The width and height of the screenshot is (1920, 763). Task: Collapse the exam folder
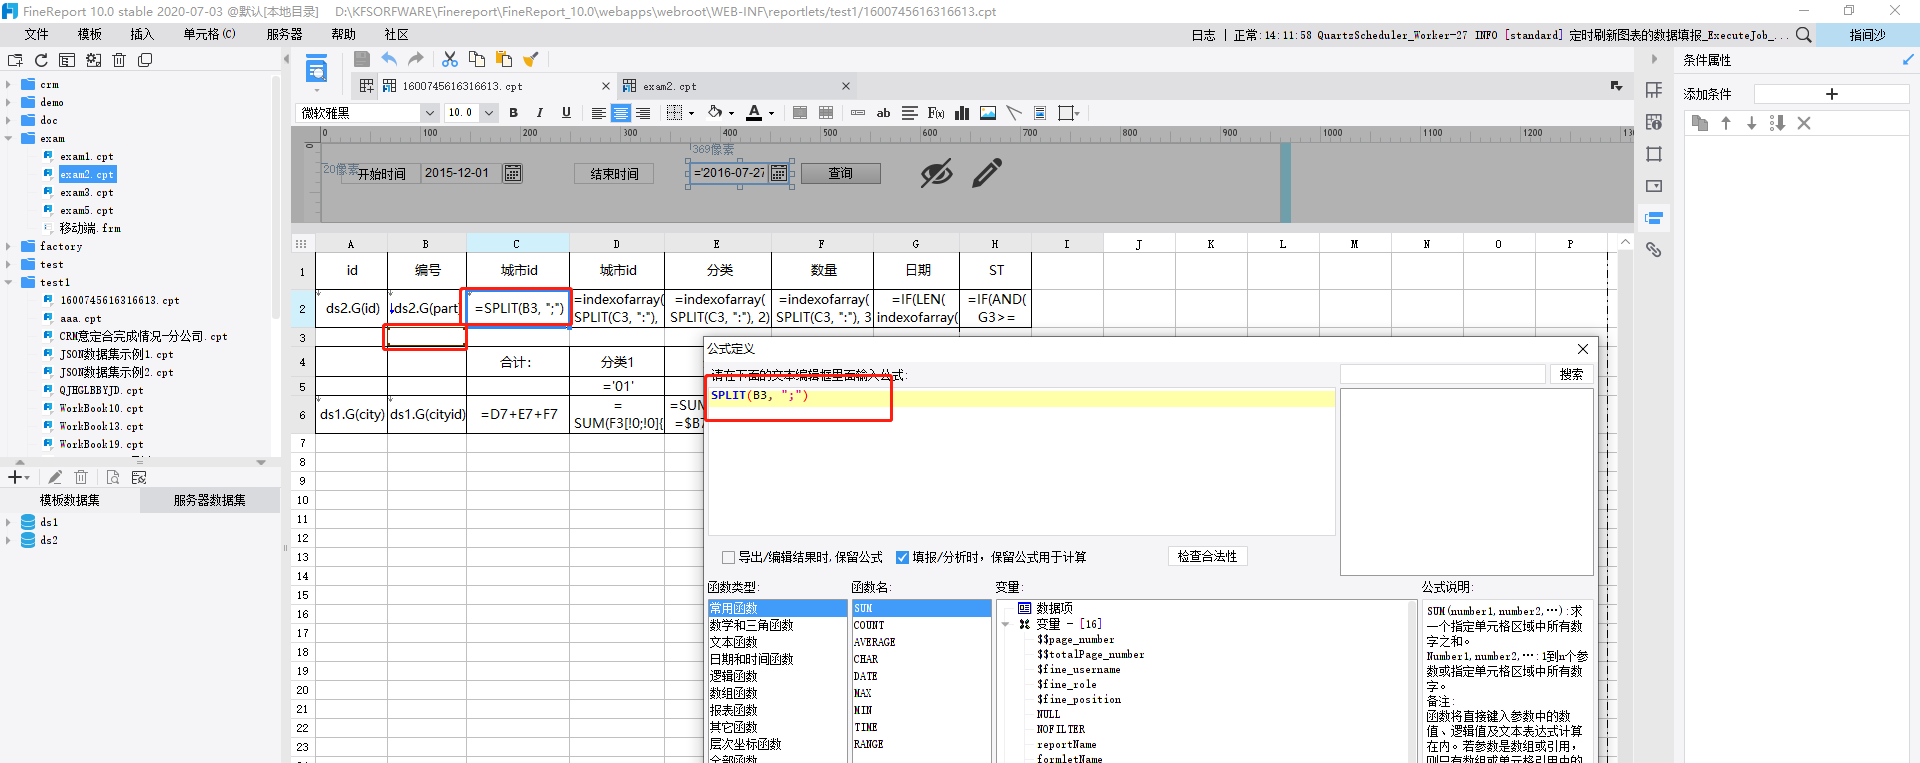(8, 139)
